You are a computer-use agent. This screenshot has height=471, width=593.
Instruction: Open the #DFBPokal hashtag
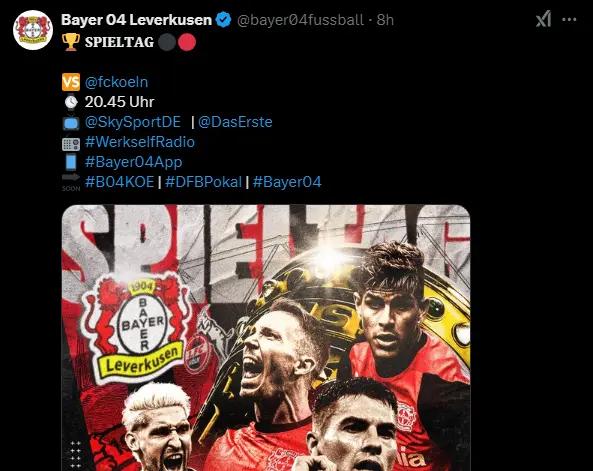pos(203,182)
